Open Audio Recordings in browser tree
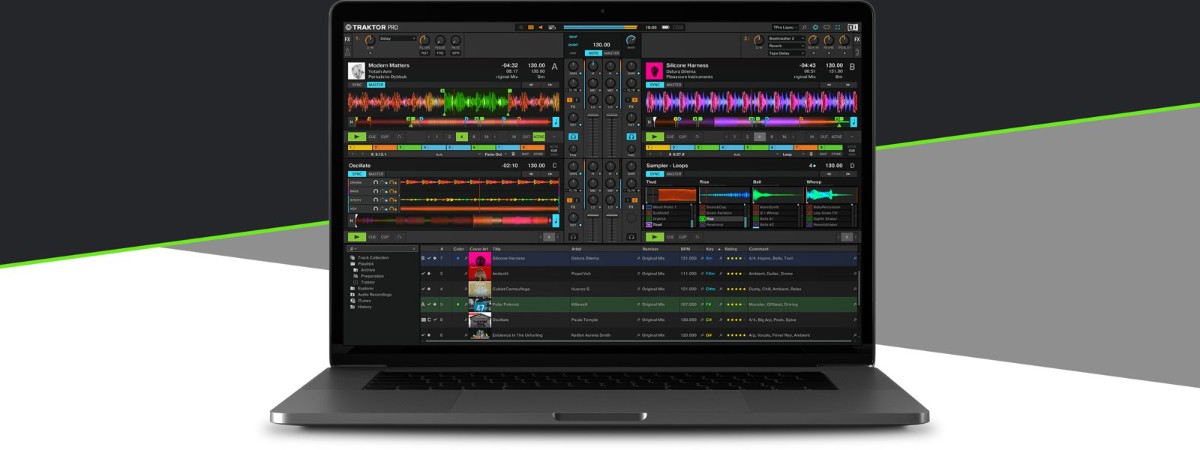This screenshot has width=1200, height=450. pyautogui.click(x=373, y=294)
